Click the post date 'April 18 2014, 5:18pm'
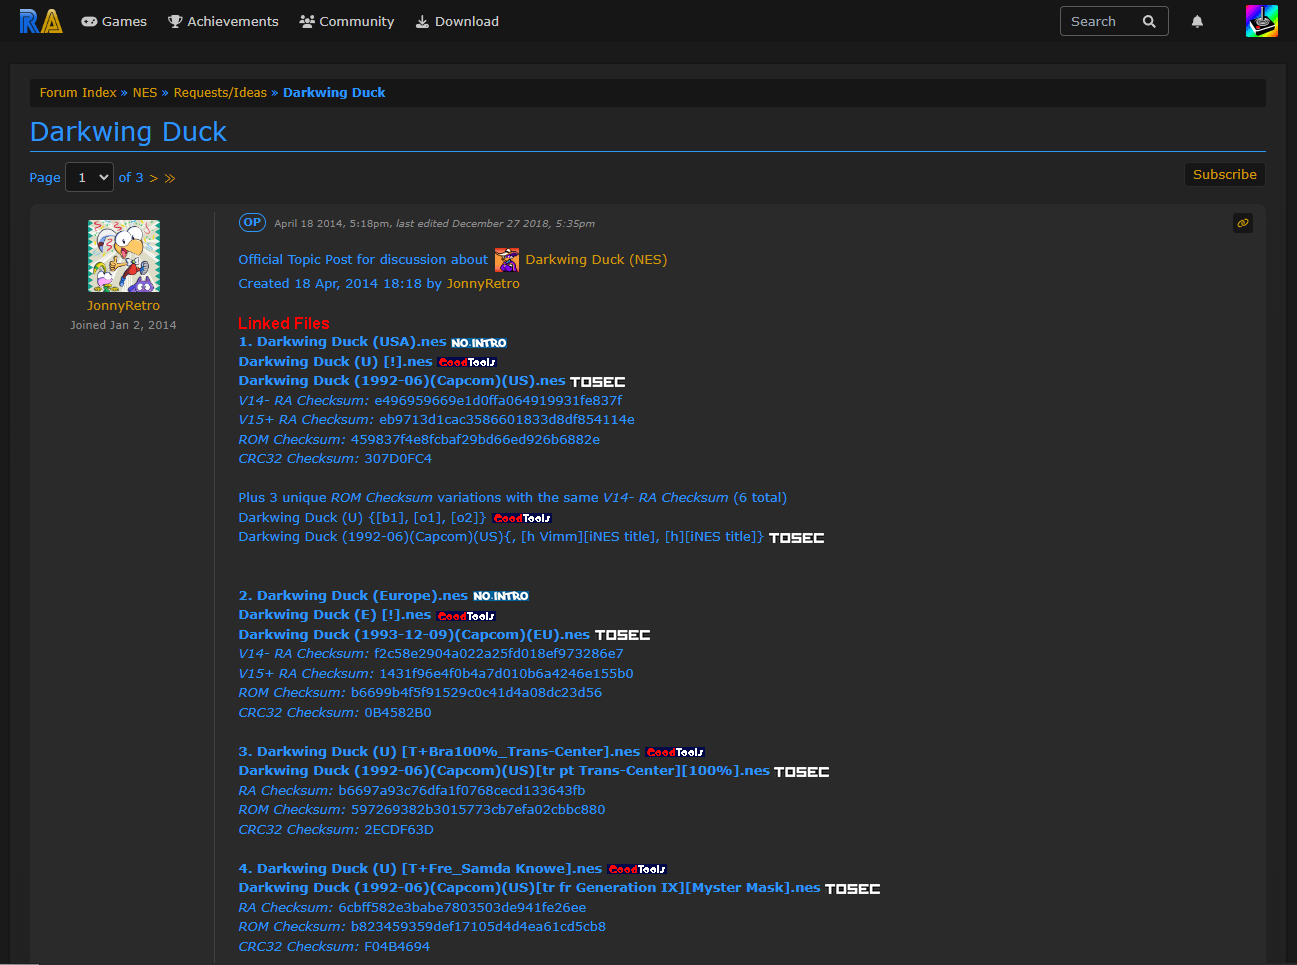Screen dimensions: 1297x965 point(332,224)
